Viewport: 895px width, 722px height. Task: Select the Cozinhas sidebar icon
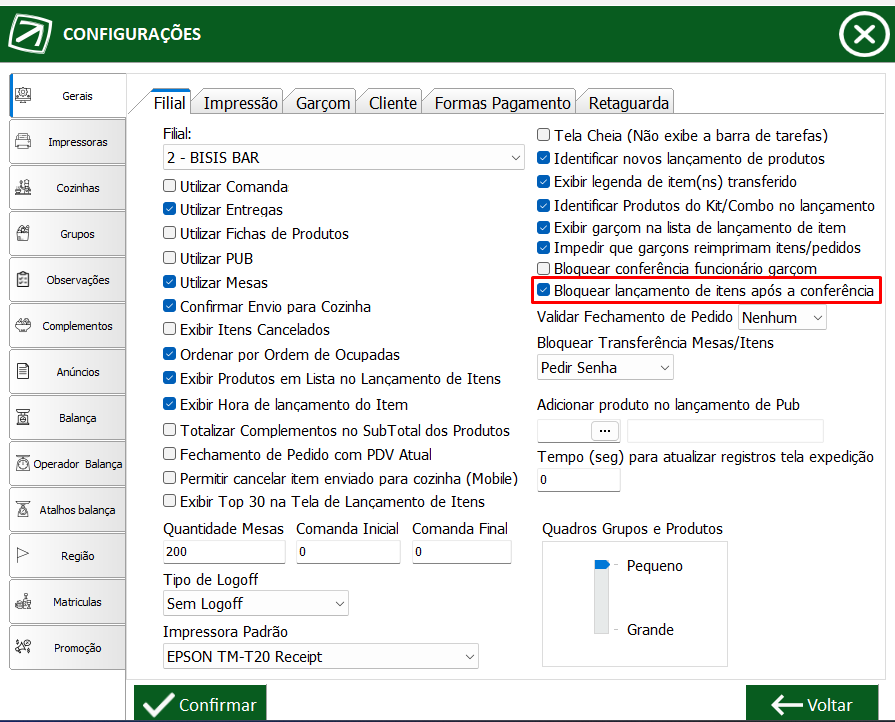(23, 187)
